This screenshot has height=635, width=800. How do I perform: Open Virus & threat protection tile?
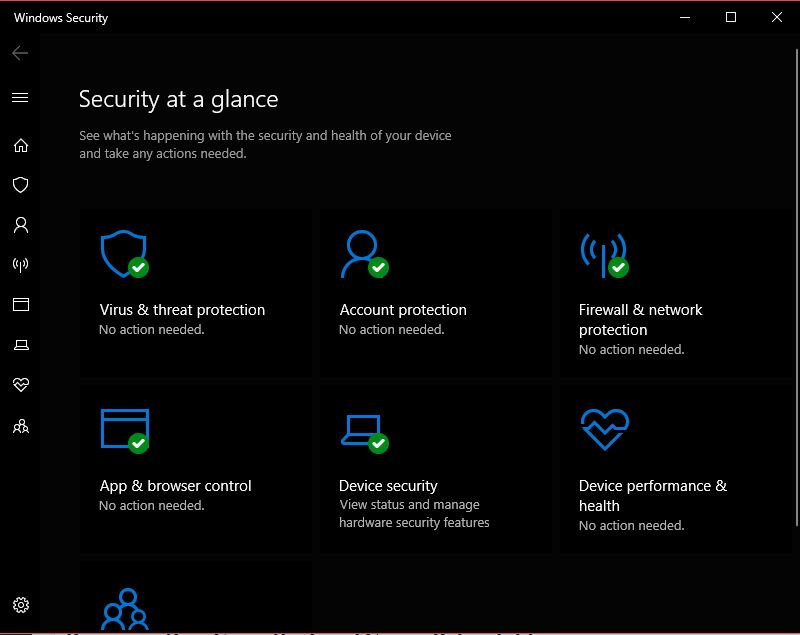click(196, 293)
